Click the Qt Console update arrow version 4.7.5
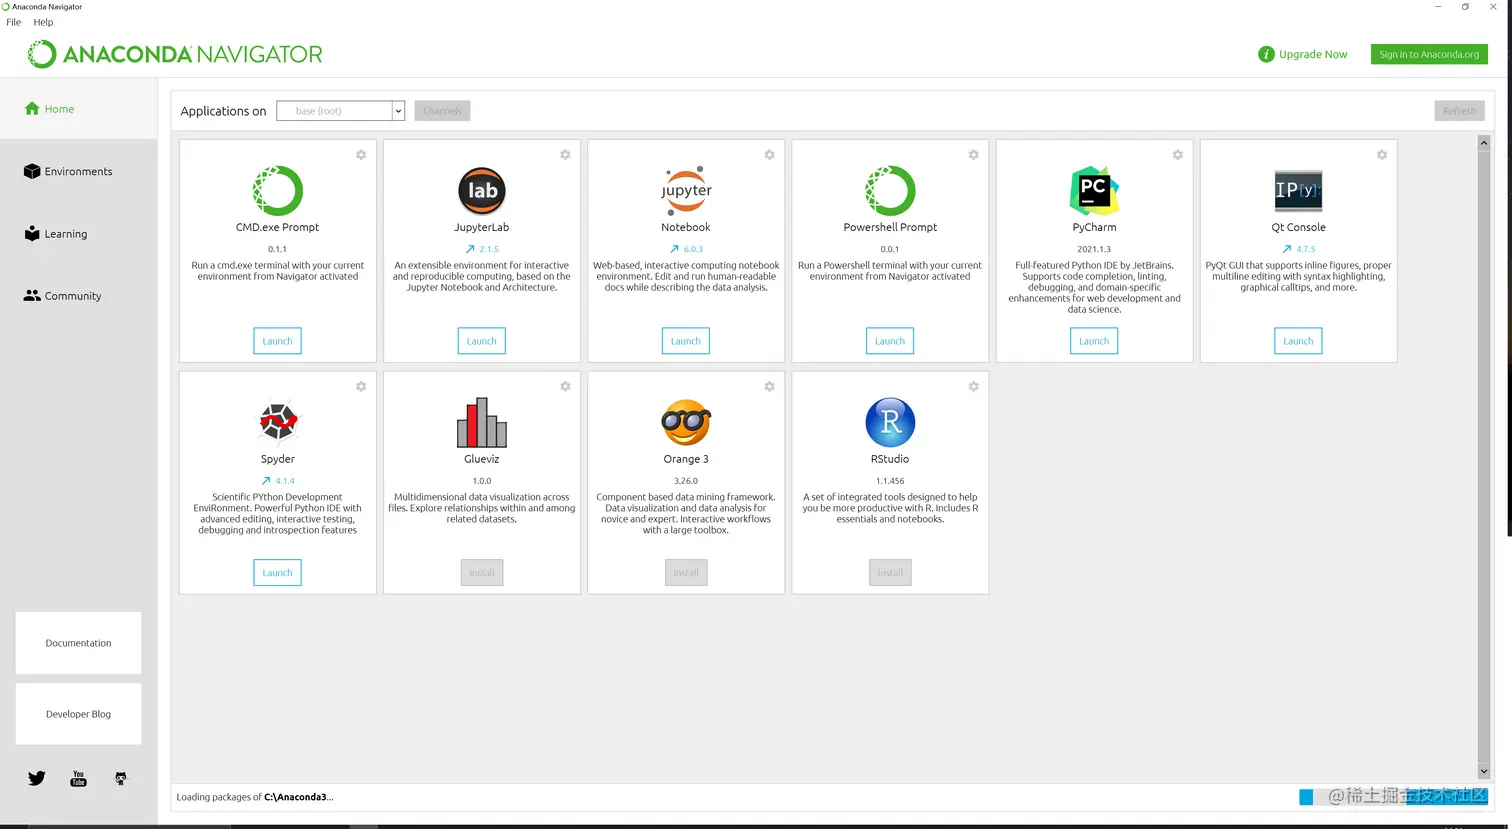This screenshot has height=829, width=1512. 1298,249
